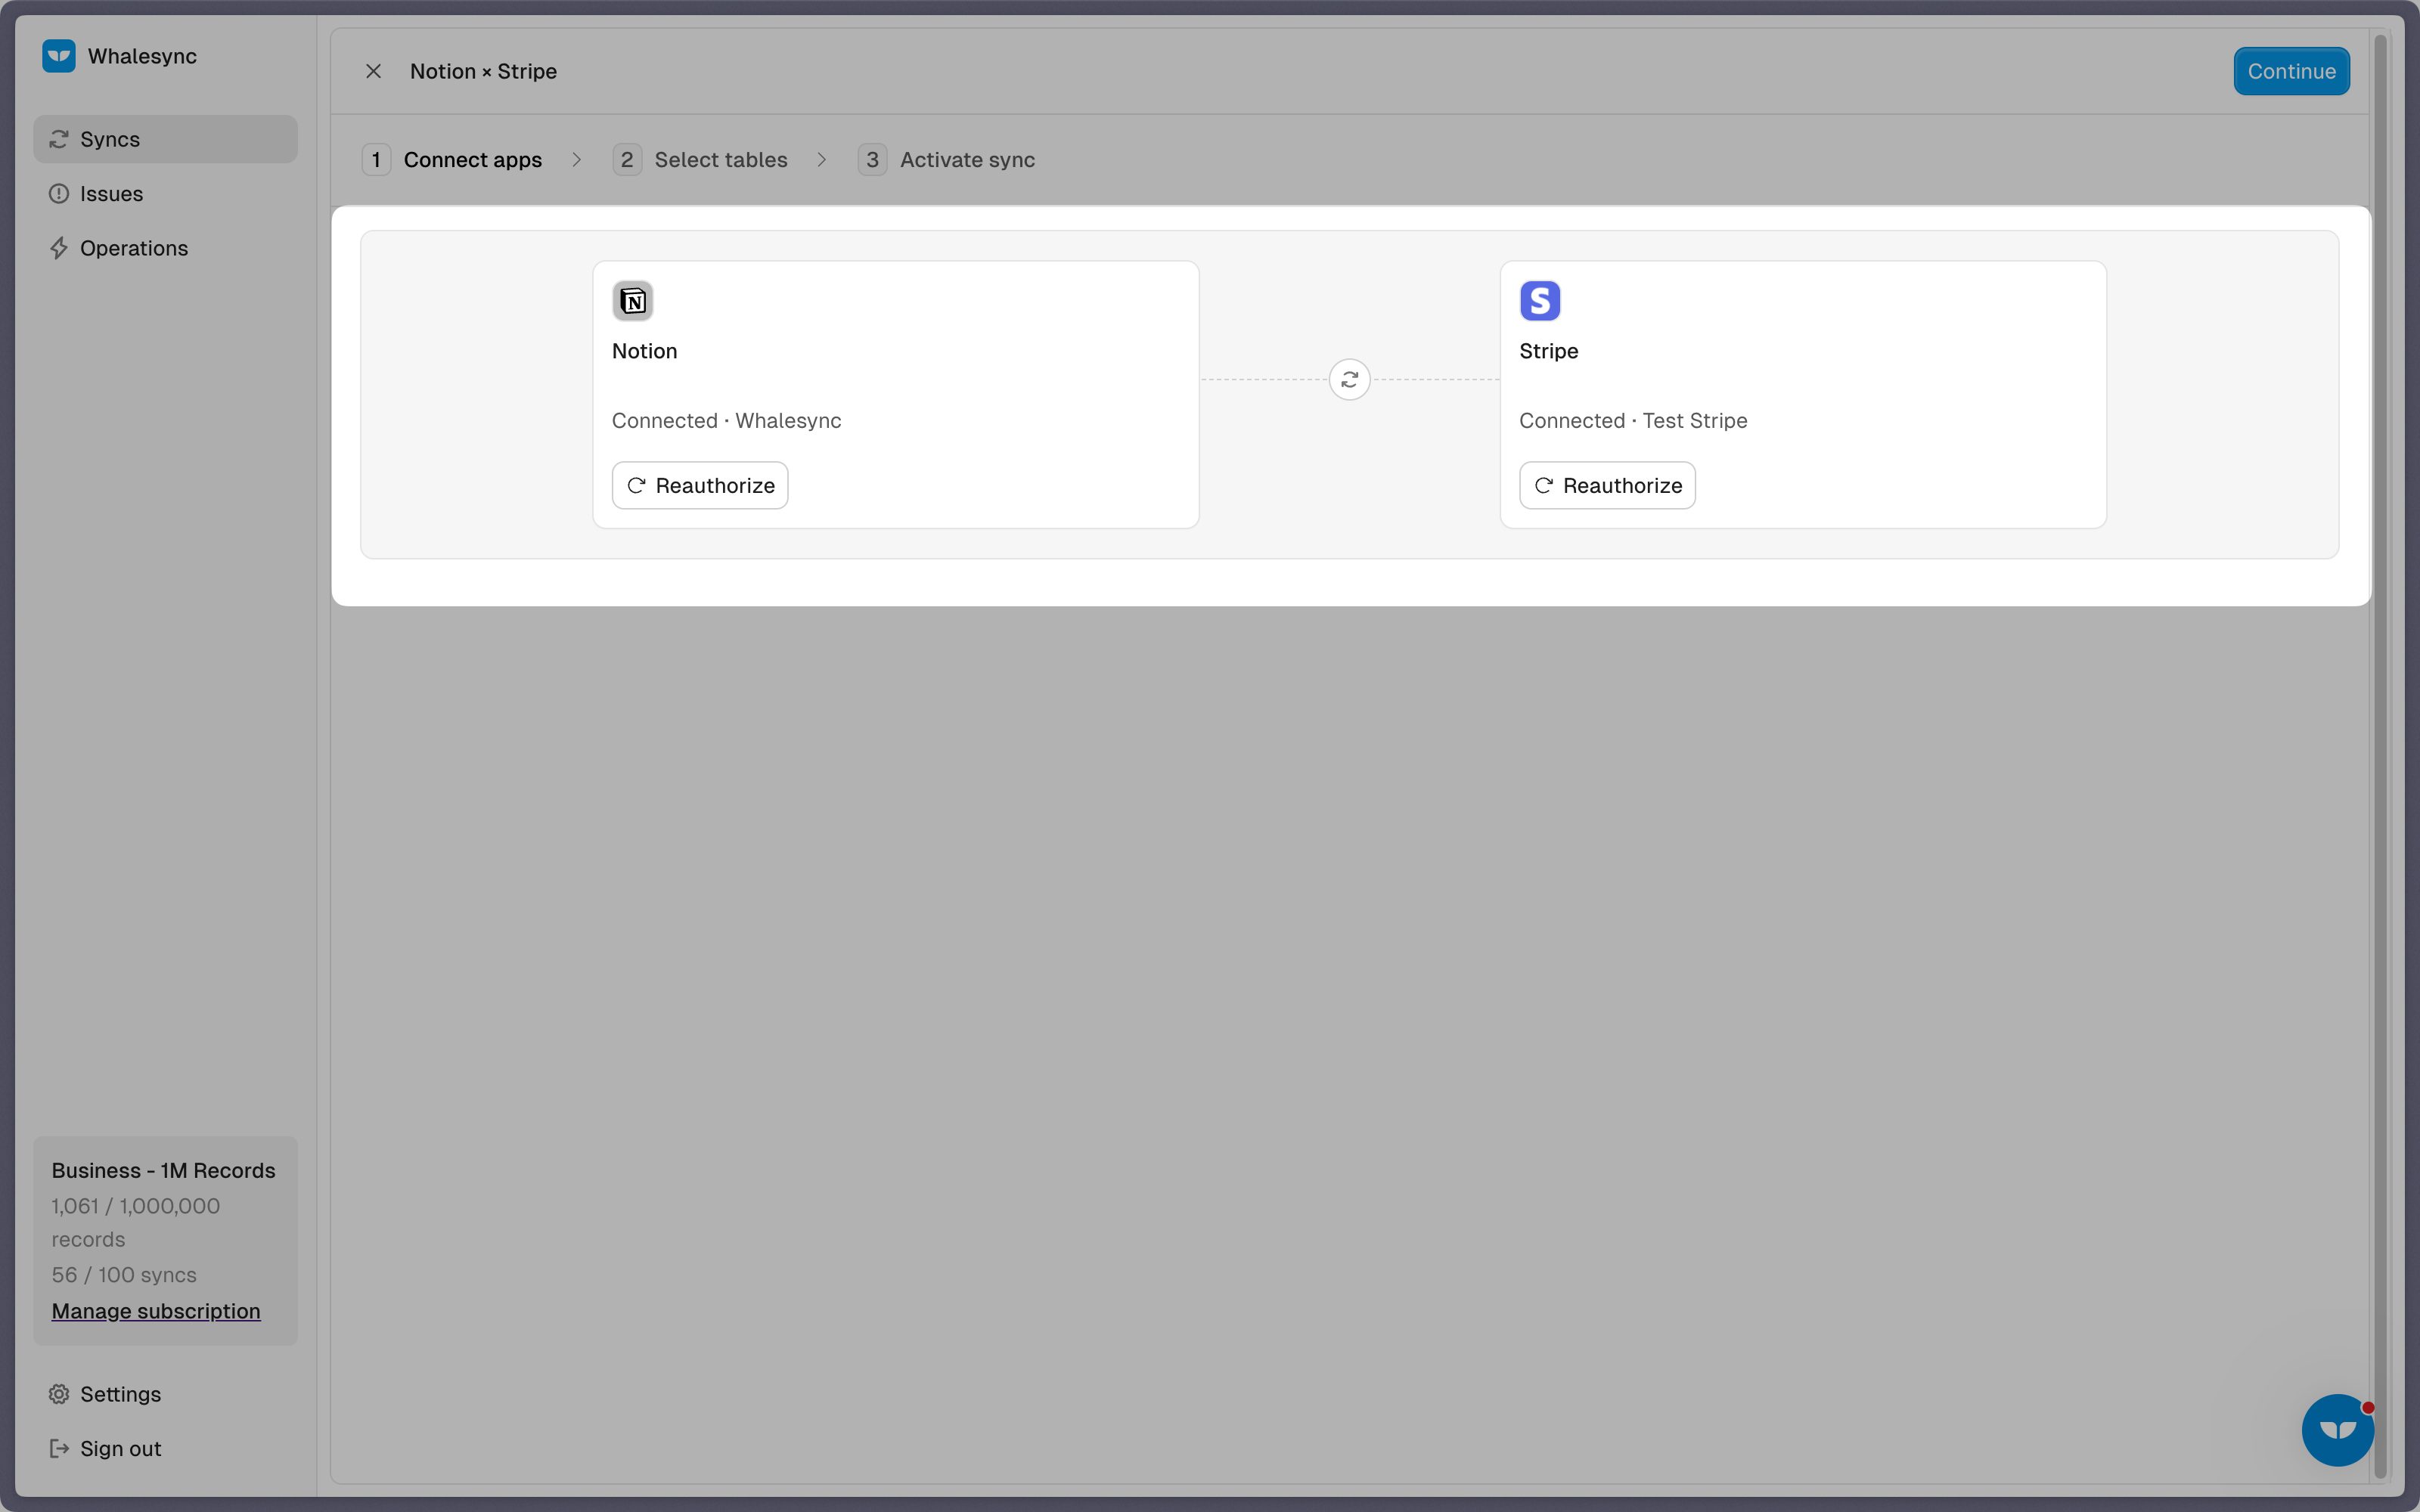The width and height of the screenshot is (2420, 1512).
Task: Click the Notion app icon
Action: (x=633, y=301)
